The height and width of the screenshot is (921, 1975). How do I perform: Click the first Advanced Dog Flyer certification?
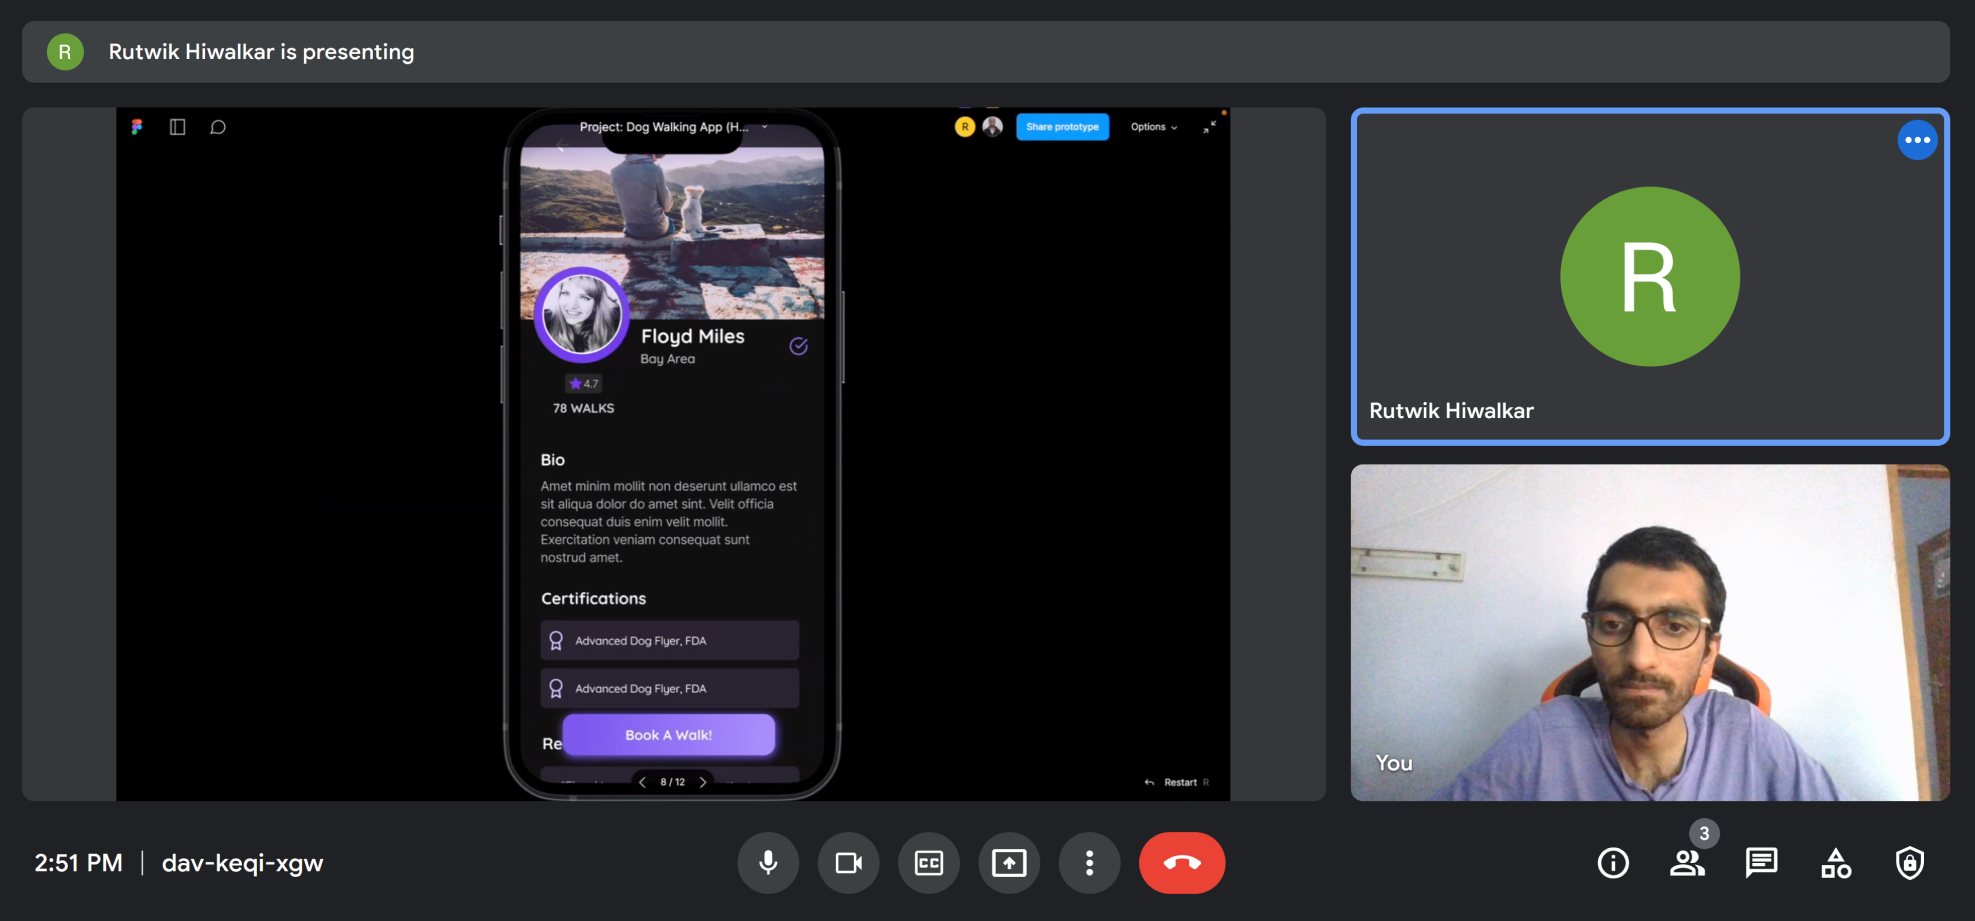pos(670,641)
